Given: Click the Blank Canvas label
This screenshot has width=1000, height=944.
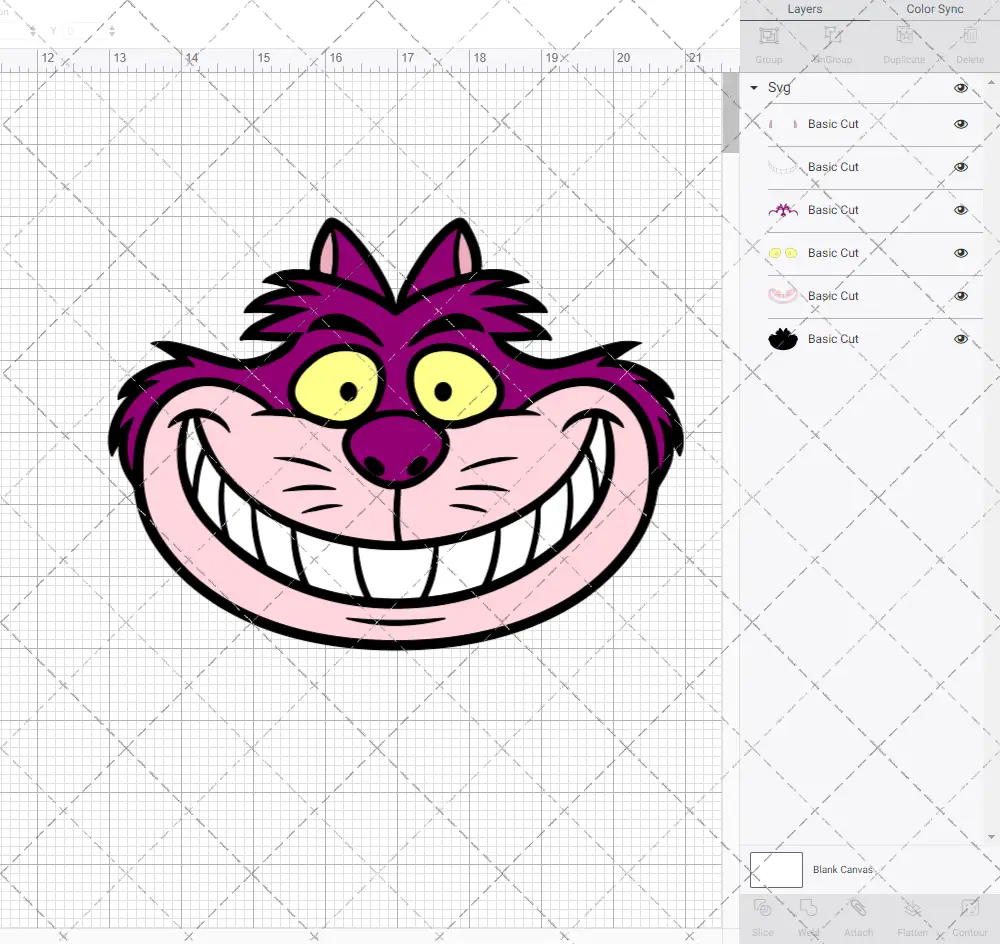Looking at the screenshot, I should coord(842,870).
